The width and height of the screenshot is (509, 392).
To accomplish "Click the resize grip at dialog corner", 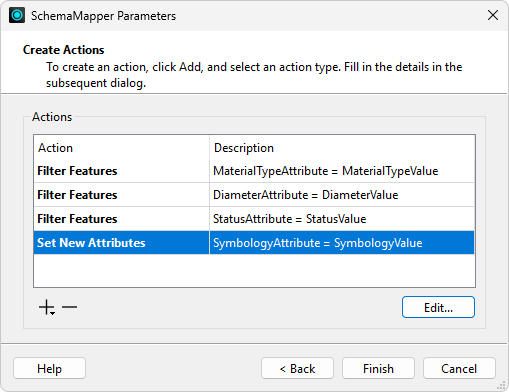I will 501,385.
